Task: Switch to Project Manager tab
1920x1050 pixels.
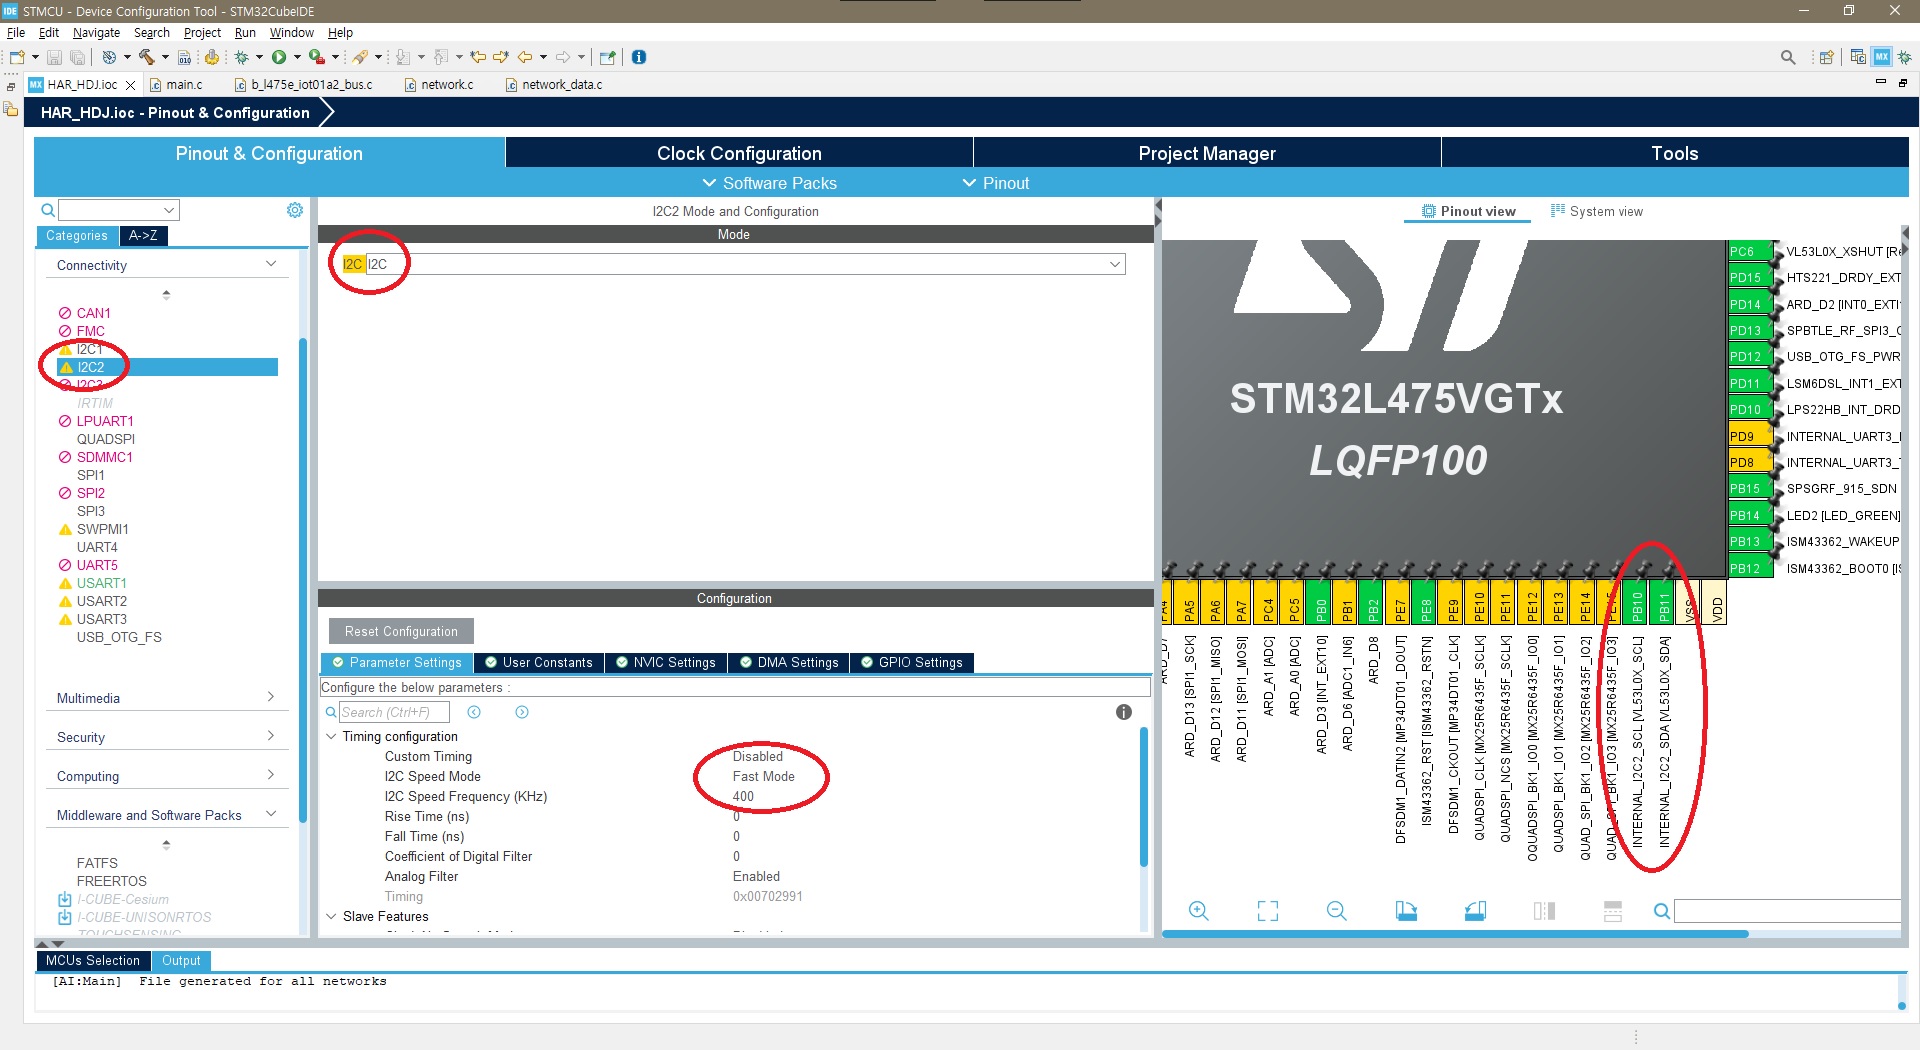Action: point(1207,153)
